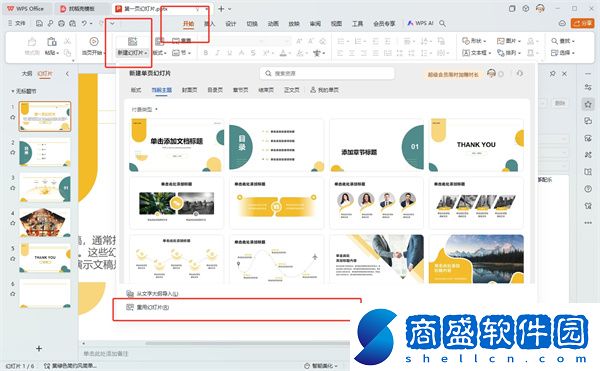This screenshot has height=371, width=600.
Task: Click the Format Painter brush icon
Action: [x=32, y=41]
